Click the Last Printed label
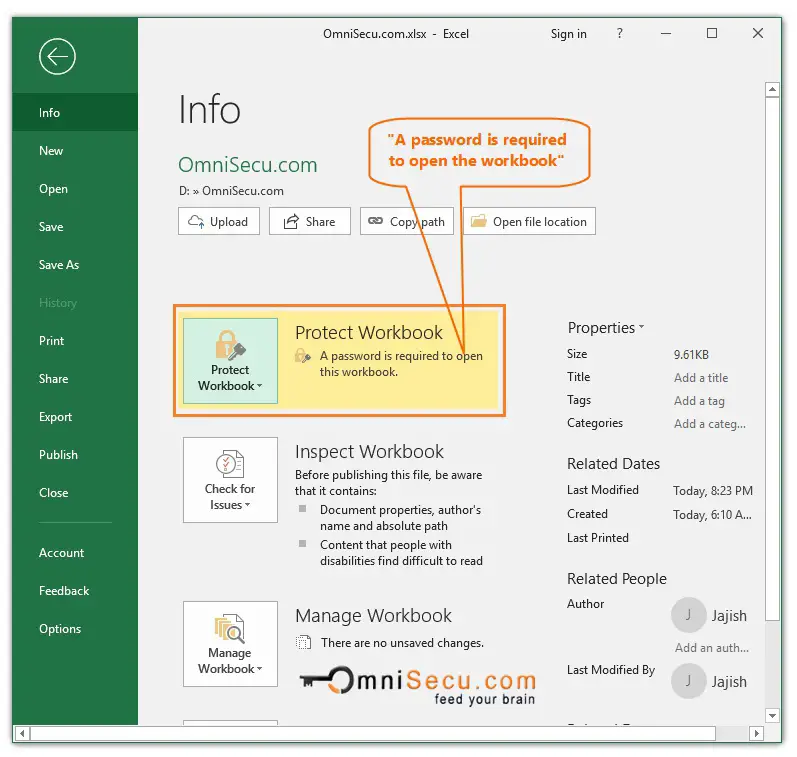Viewport: 797px width, 757px height. click(598, 538)
